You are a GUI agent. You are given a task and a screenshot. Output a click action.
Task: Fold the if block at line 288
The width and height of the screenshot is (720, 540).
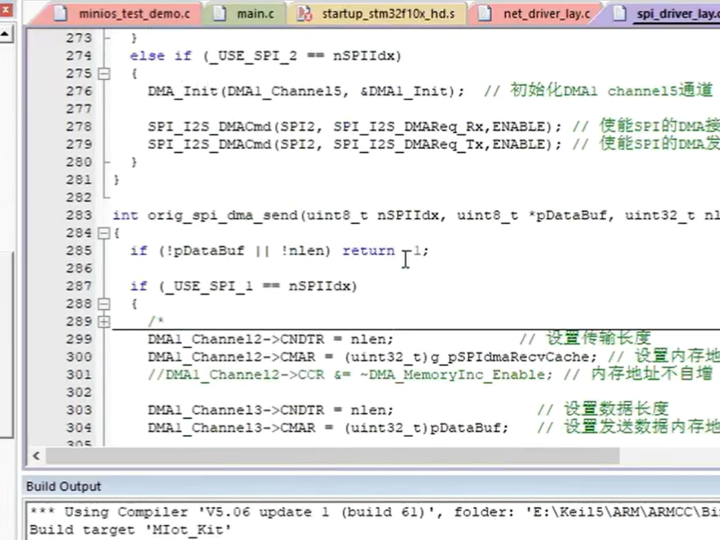pos(104,304)
